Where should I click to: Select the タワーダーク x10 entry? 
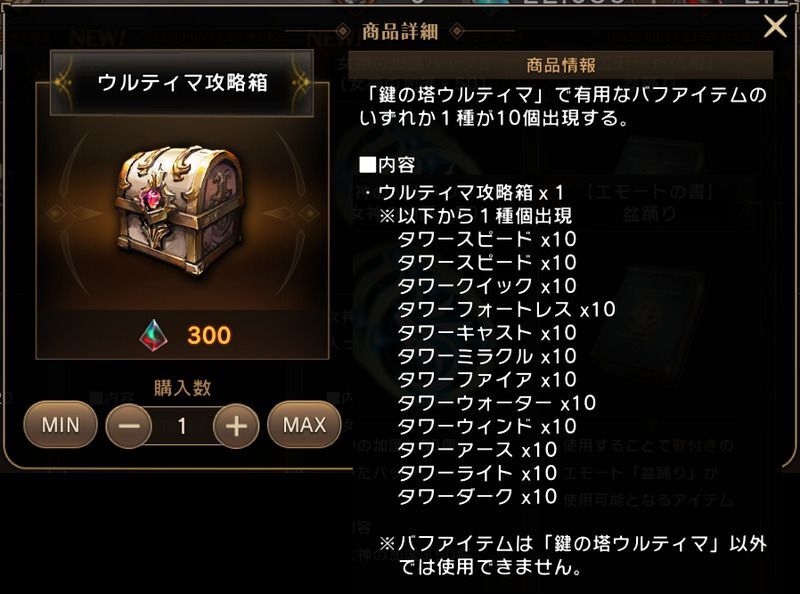pyautogui.click(x=477, y=497)
